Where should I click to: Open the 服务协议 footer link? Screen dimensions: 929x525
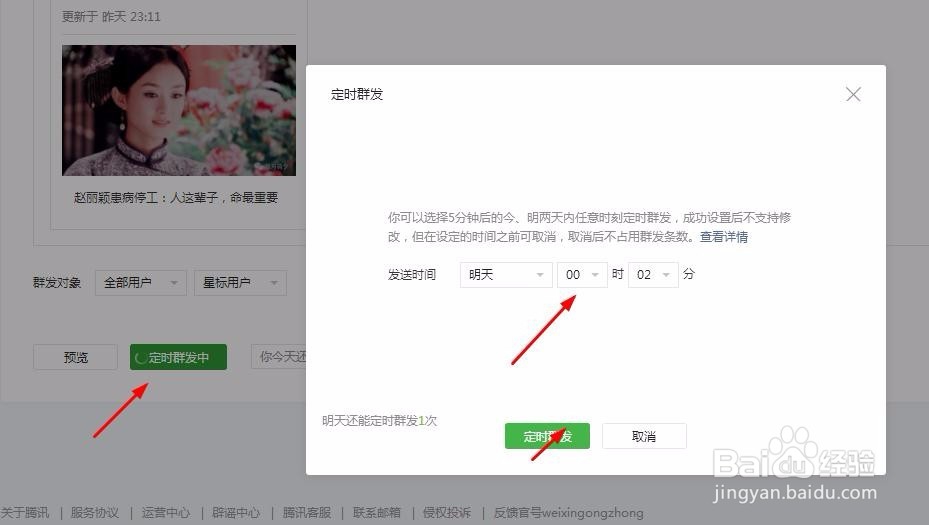pyautogui.click(x=95, y=513)
